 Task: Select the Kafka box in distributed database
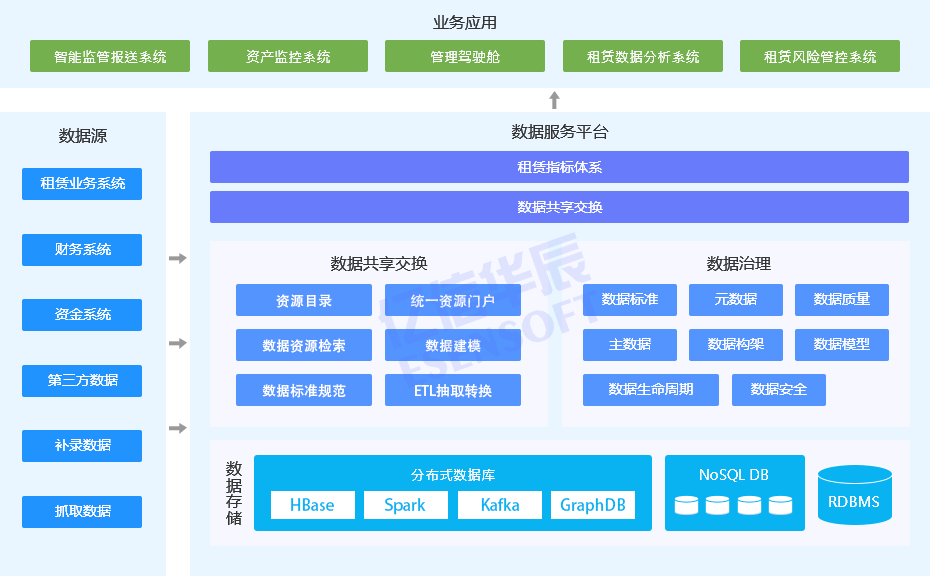[x=500, y=505]
